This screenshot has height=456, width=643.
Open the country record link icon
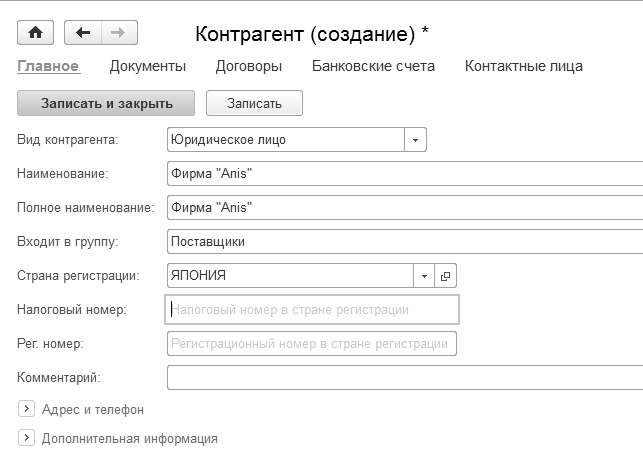pos(446,276)
